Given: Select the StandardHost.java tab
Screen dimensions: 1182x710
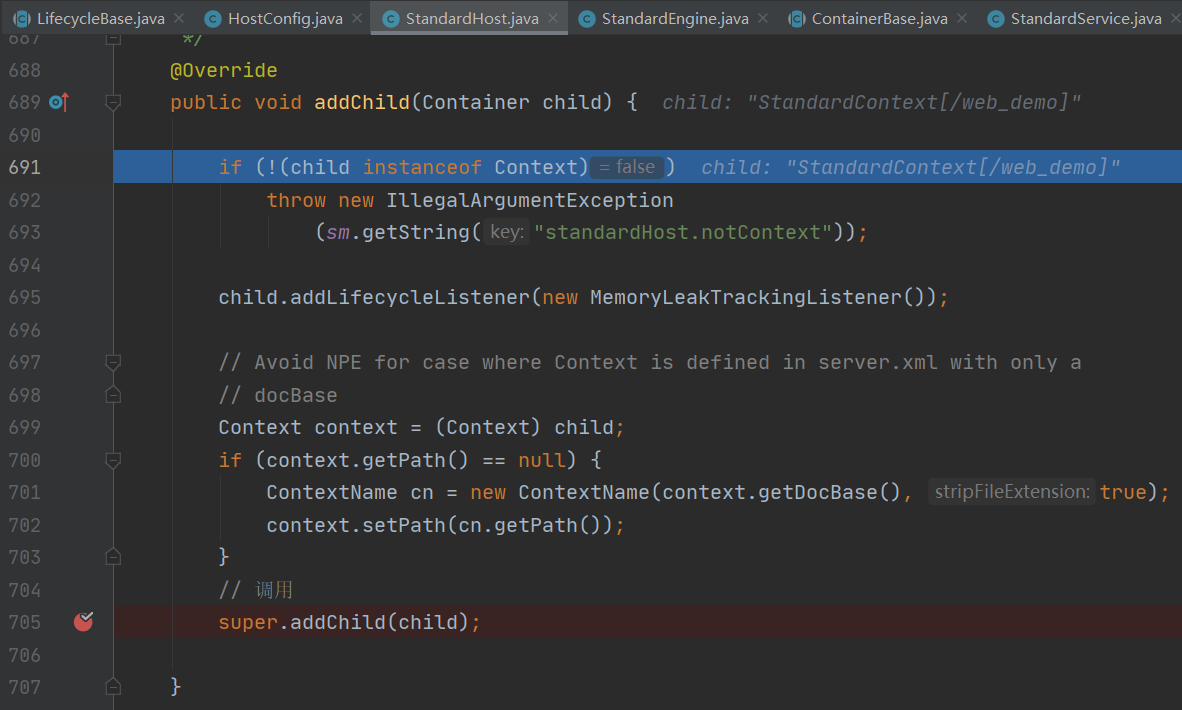Looking at the screenshot, I should (472, 18).
